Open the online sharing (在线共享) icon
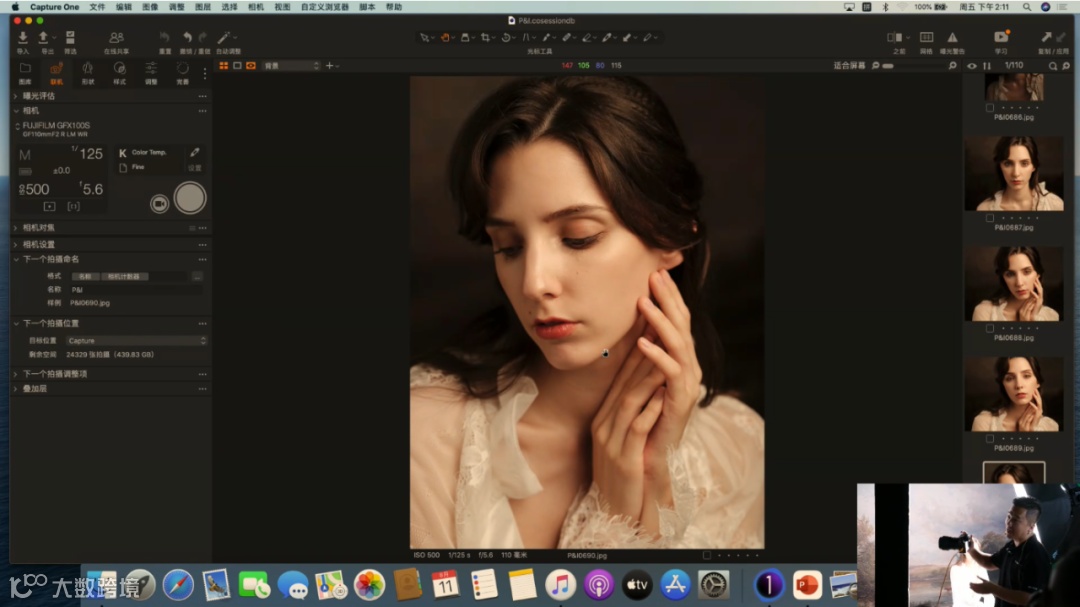The width and height of the screenshot is (1080, 607). pyautogui.click(x=116, y=38)
